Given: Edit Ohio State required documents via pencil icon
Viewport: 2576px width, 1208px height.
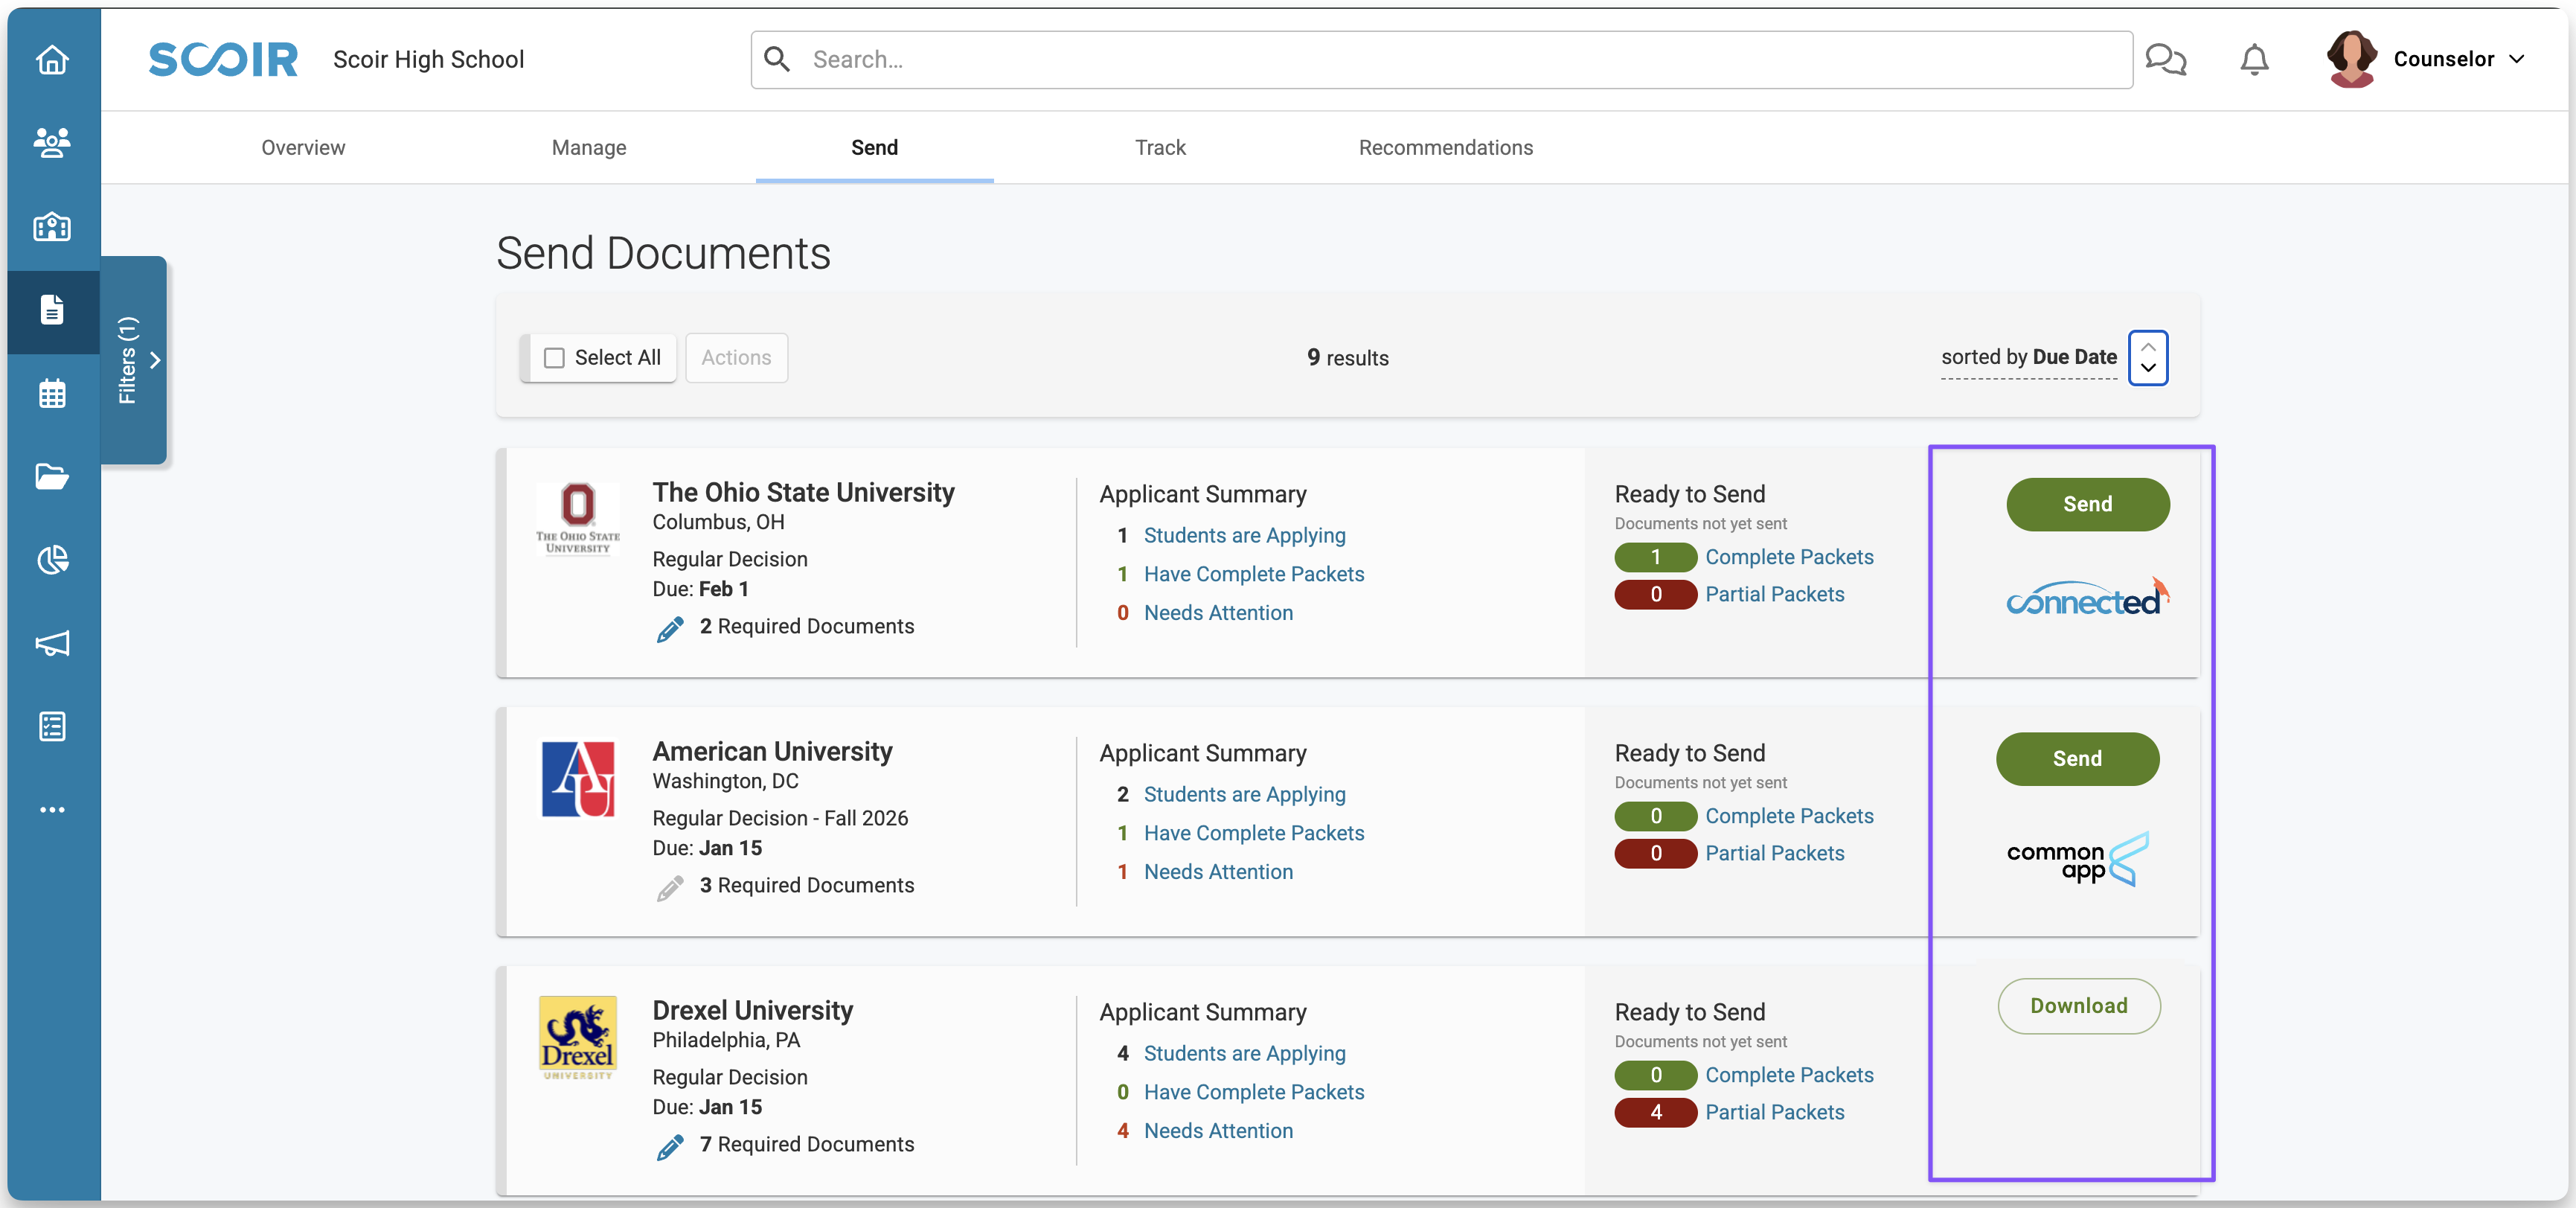Looking at the screenshot, I should (x=670, y=628).
